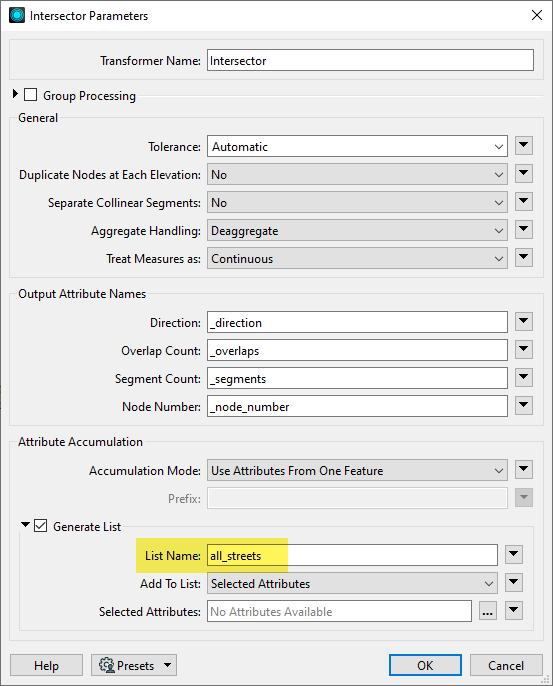
Task: Click ellipsis button for Selected Attributes
Action: pyautogui.click(x=487, y=610)
